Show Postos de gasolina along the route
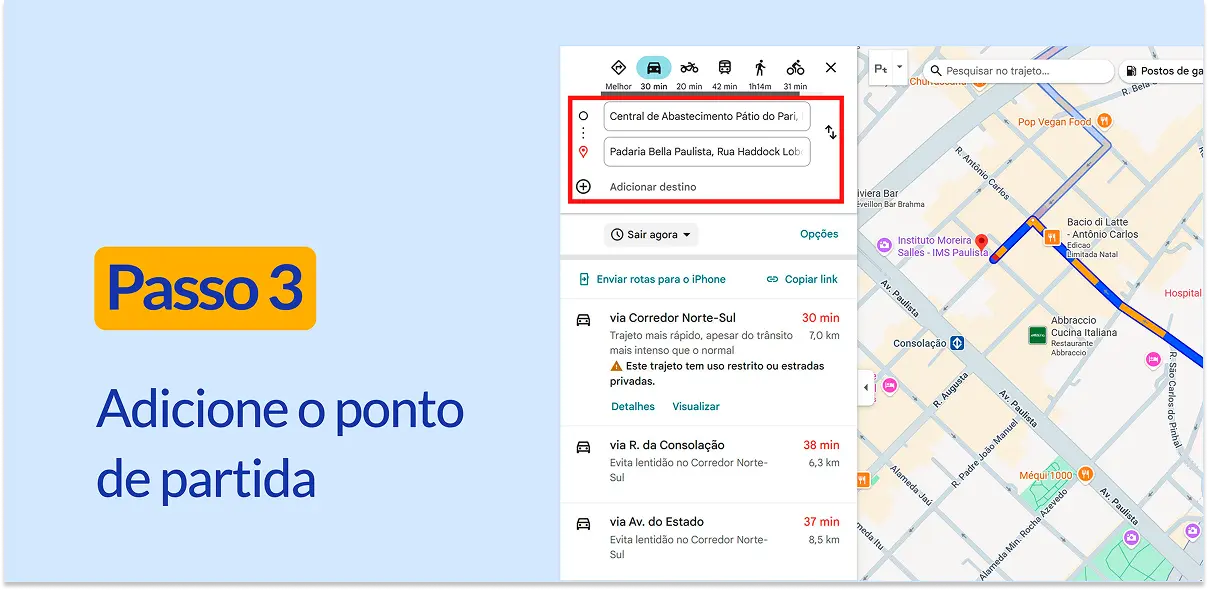 pos(1165,71)
